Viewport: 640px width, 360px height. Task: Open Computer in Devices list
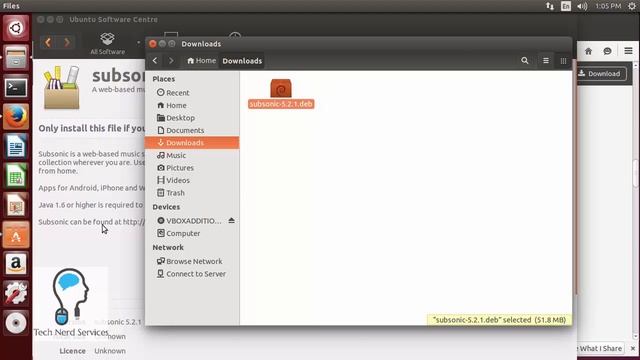click(x=192, y=233)
